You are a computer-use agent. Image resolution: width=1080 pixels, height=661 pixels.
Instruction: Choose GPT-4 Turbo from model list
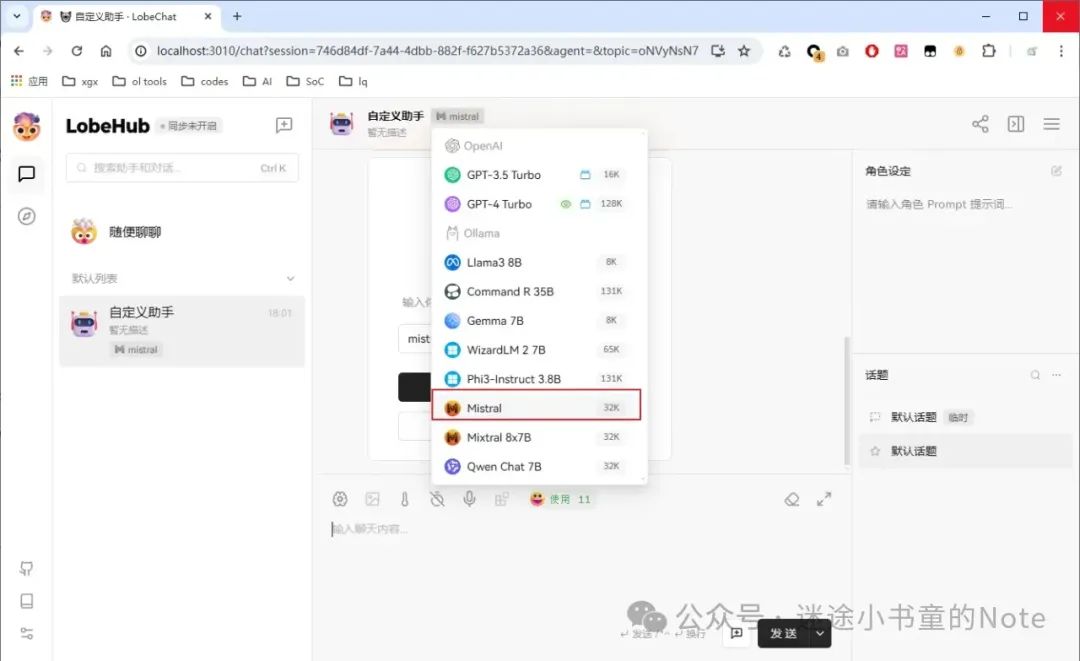tap(536, 204)
